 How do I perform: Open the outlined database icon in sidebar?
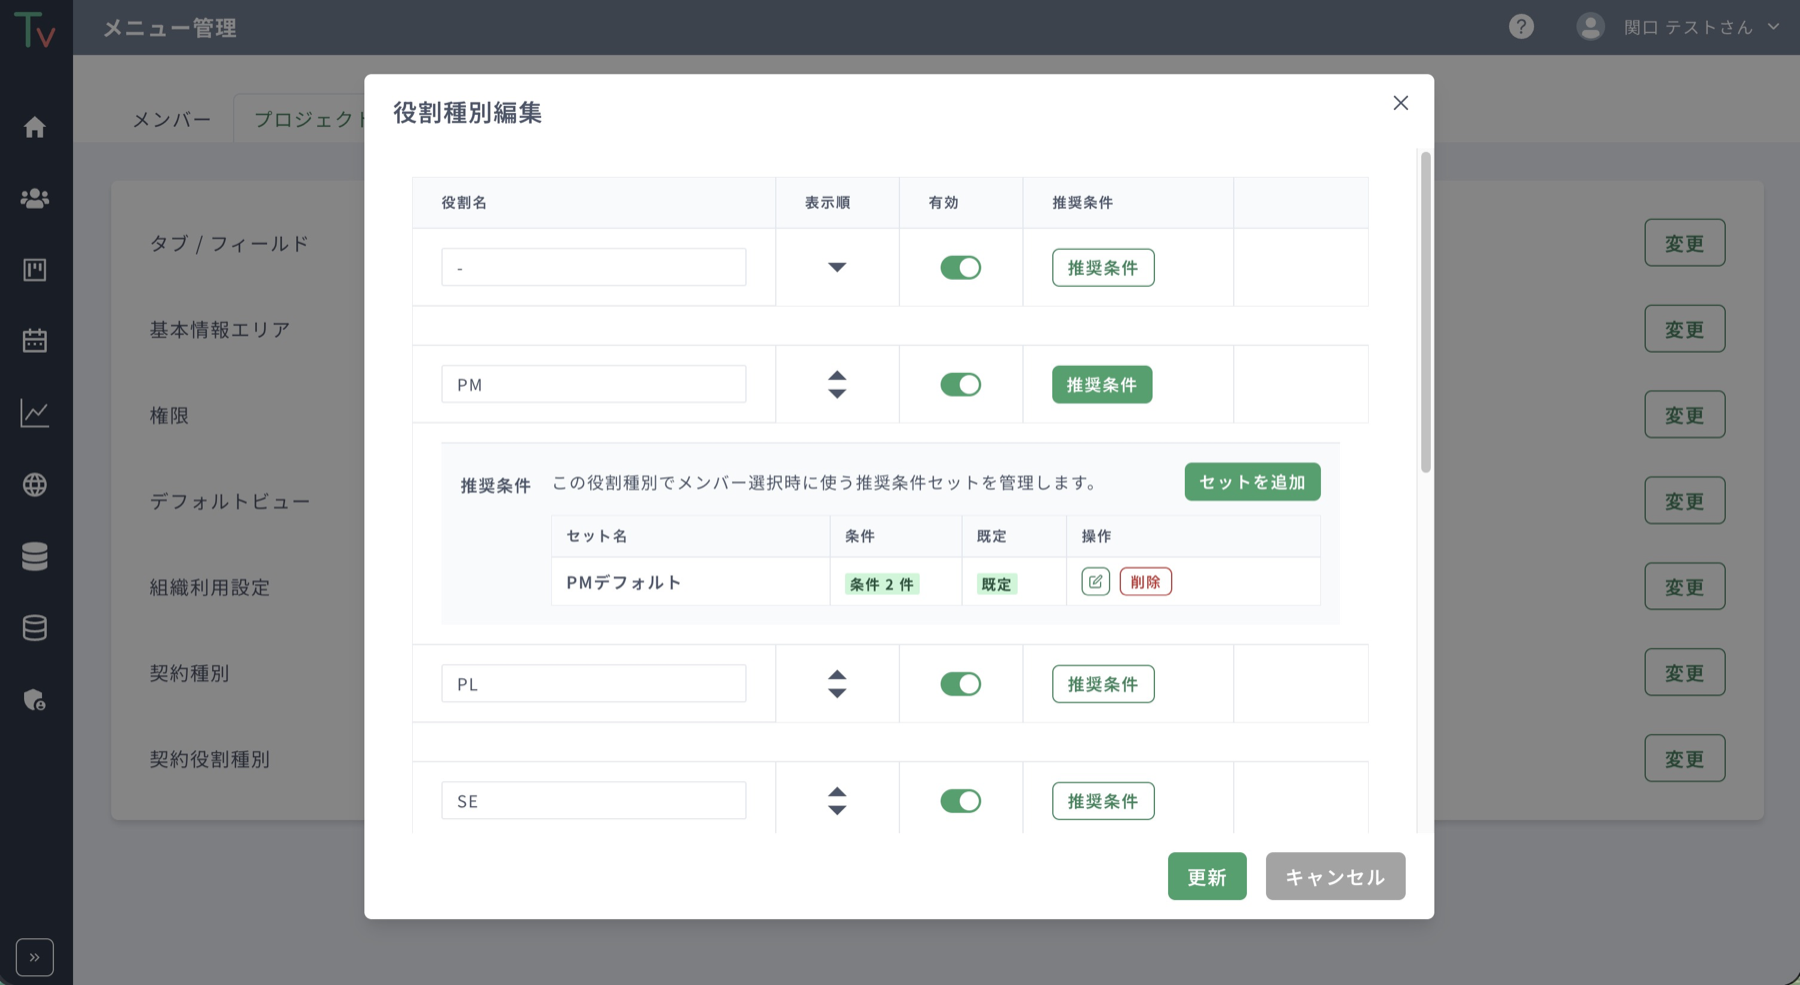35,628
